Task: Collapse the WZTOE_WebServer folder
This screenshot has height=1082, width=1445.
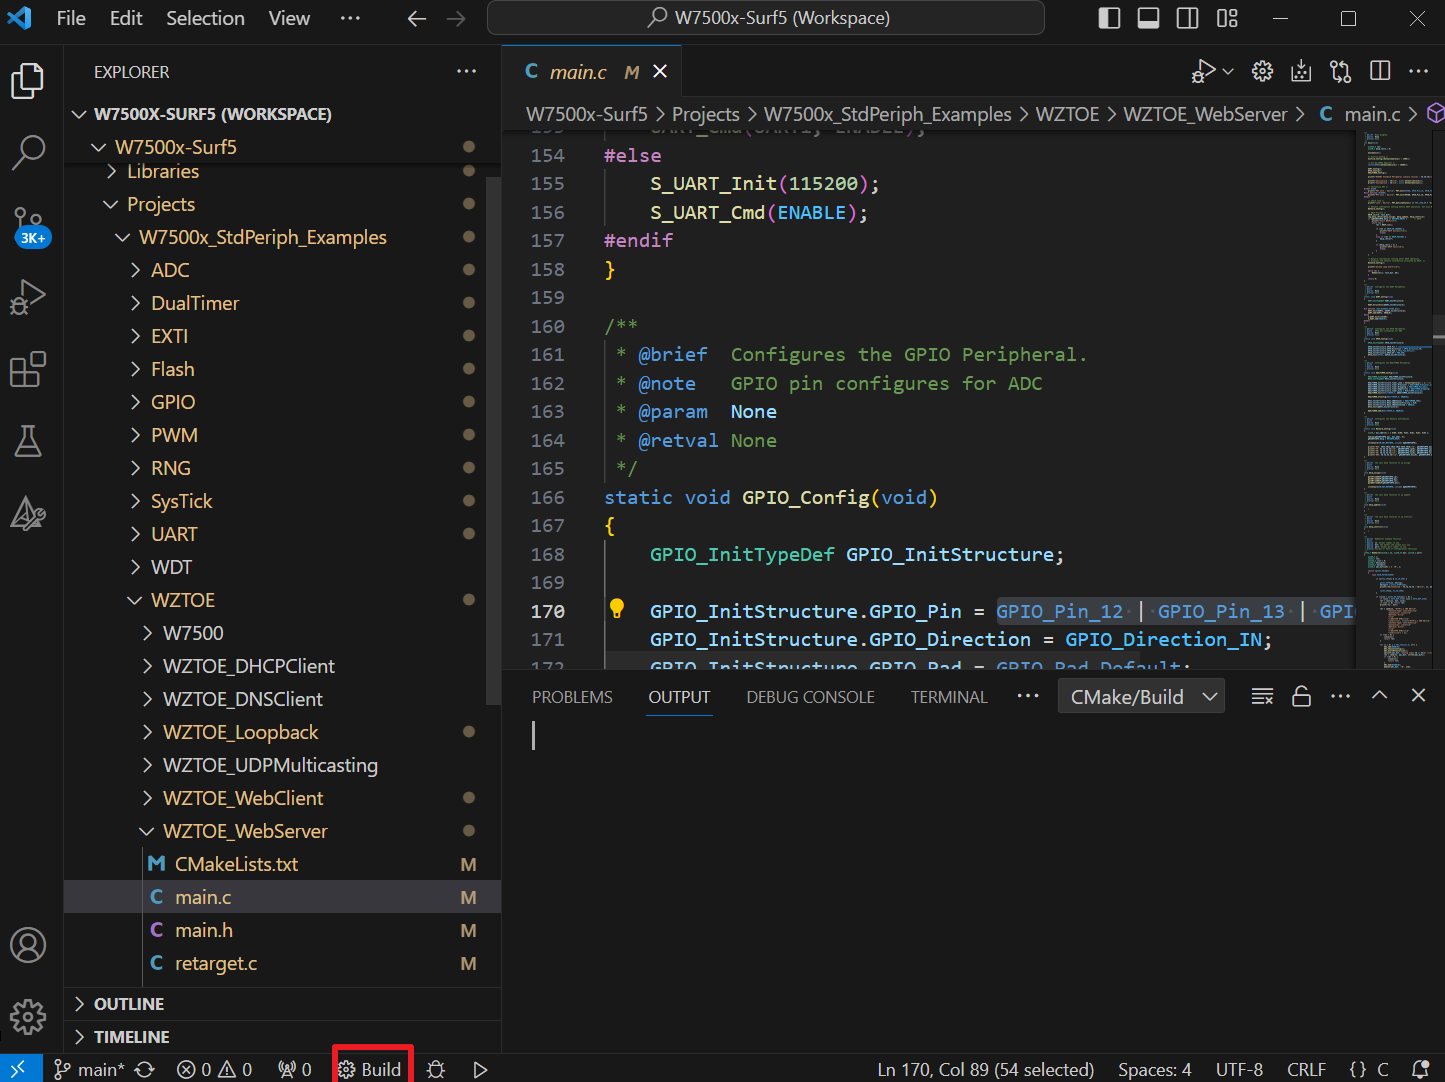Action: click(282, 831)
